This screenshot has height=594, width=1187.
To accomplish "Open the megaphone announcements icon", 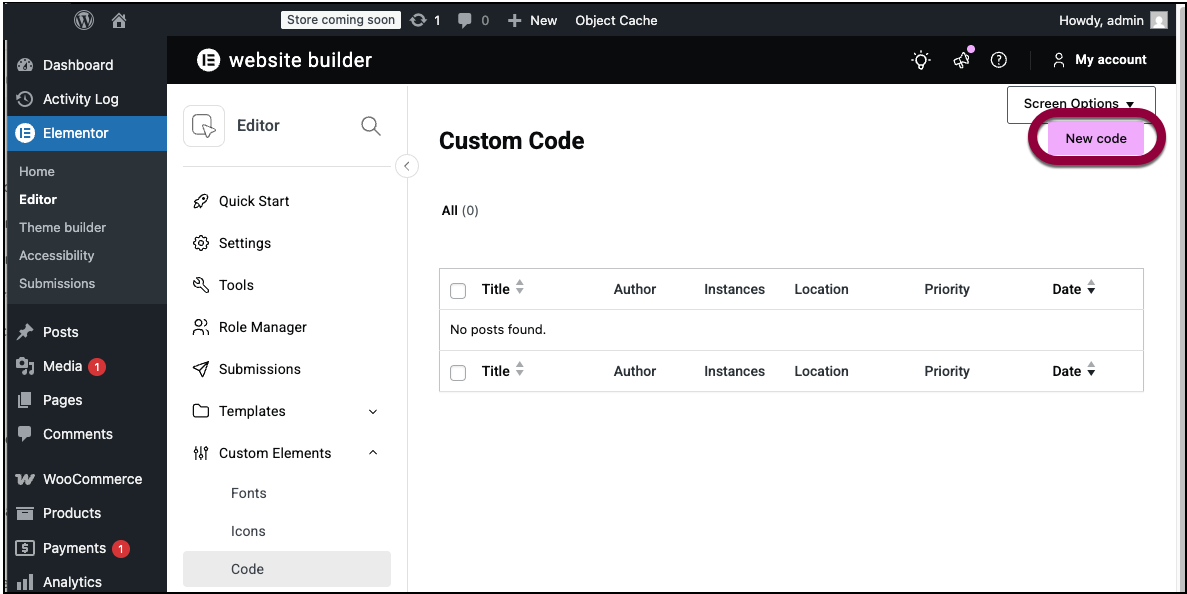I will (961, 60).
